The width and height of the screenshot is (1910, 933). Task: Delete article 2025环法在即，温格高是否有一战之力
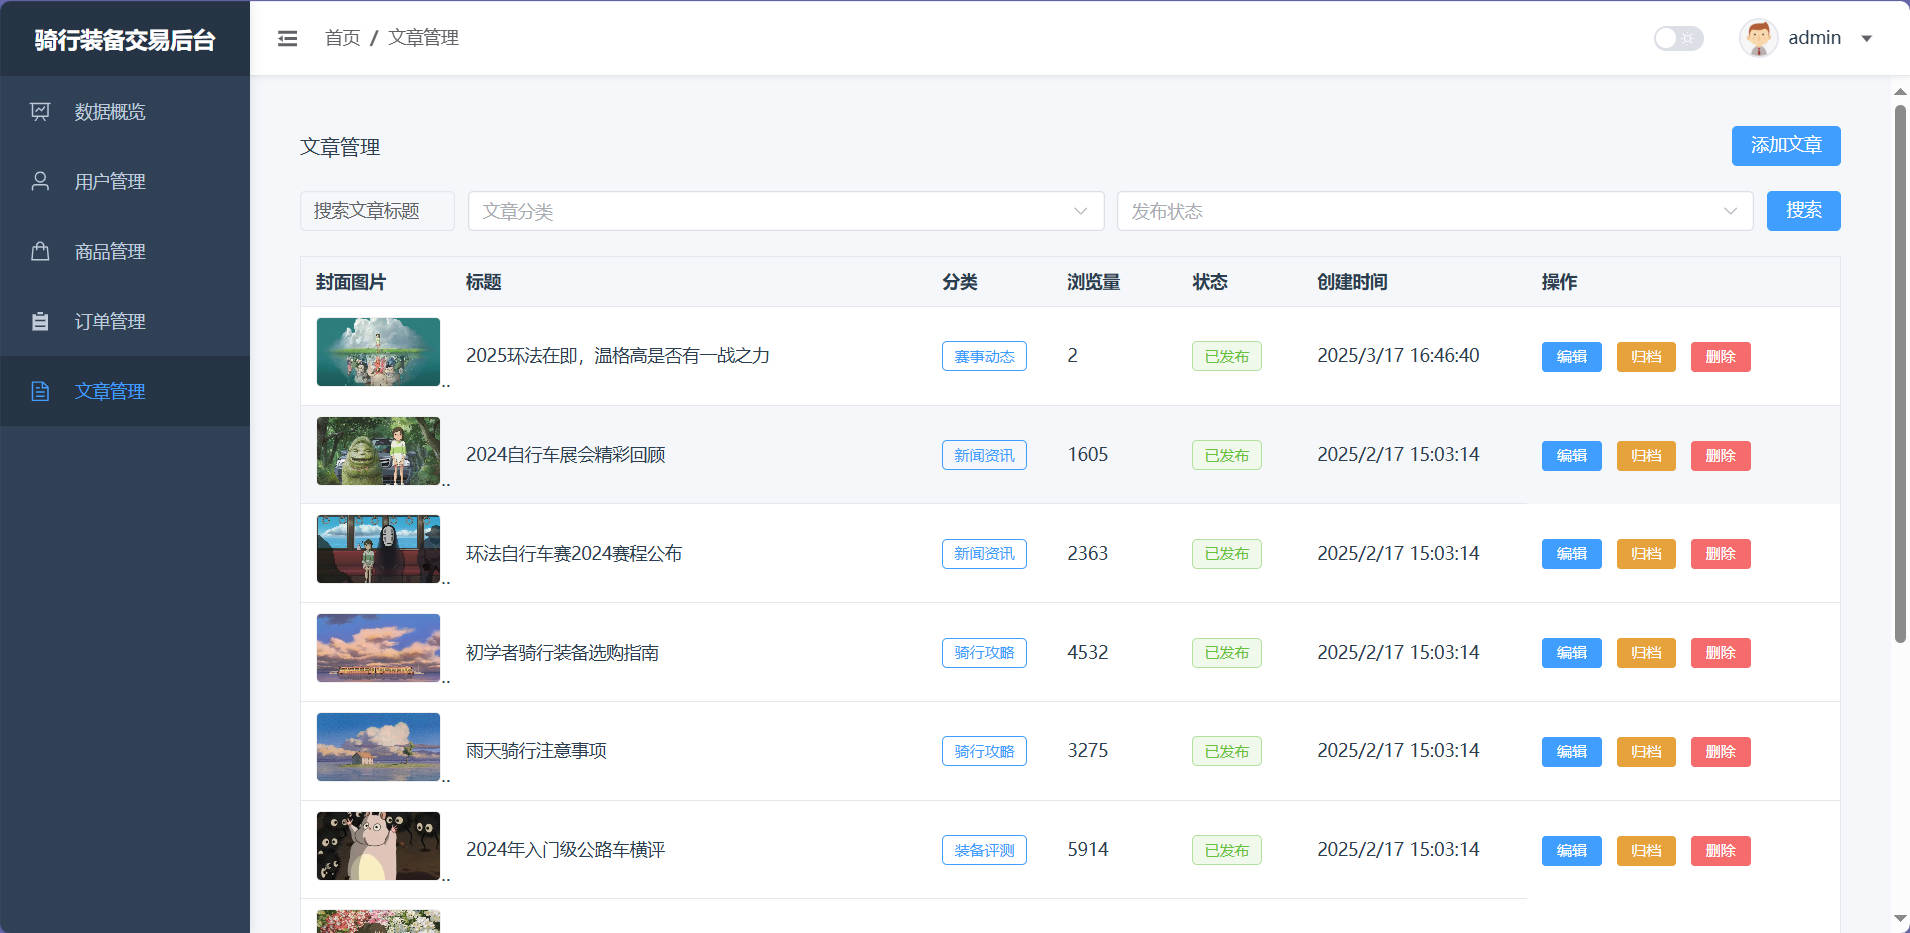(1720, 357)
